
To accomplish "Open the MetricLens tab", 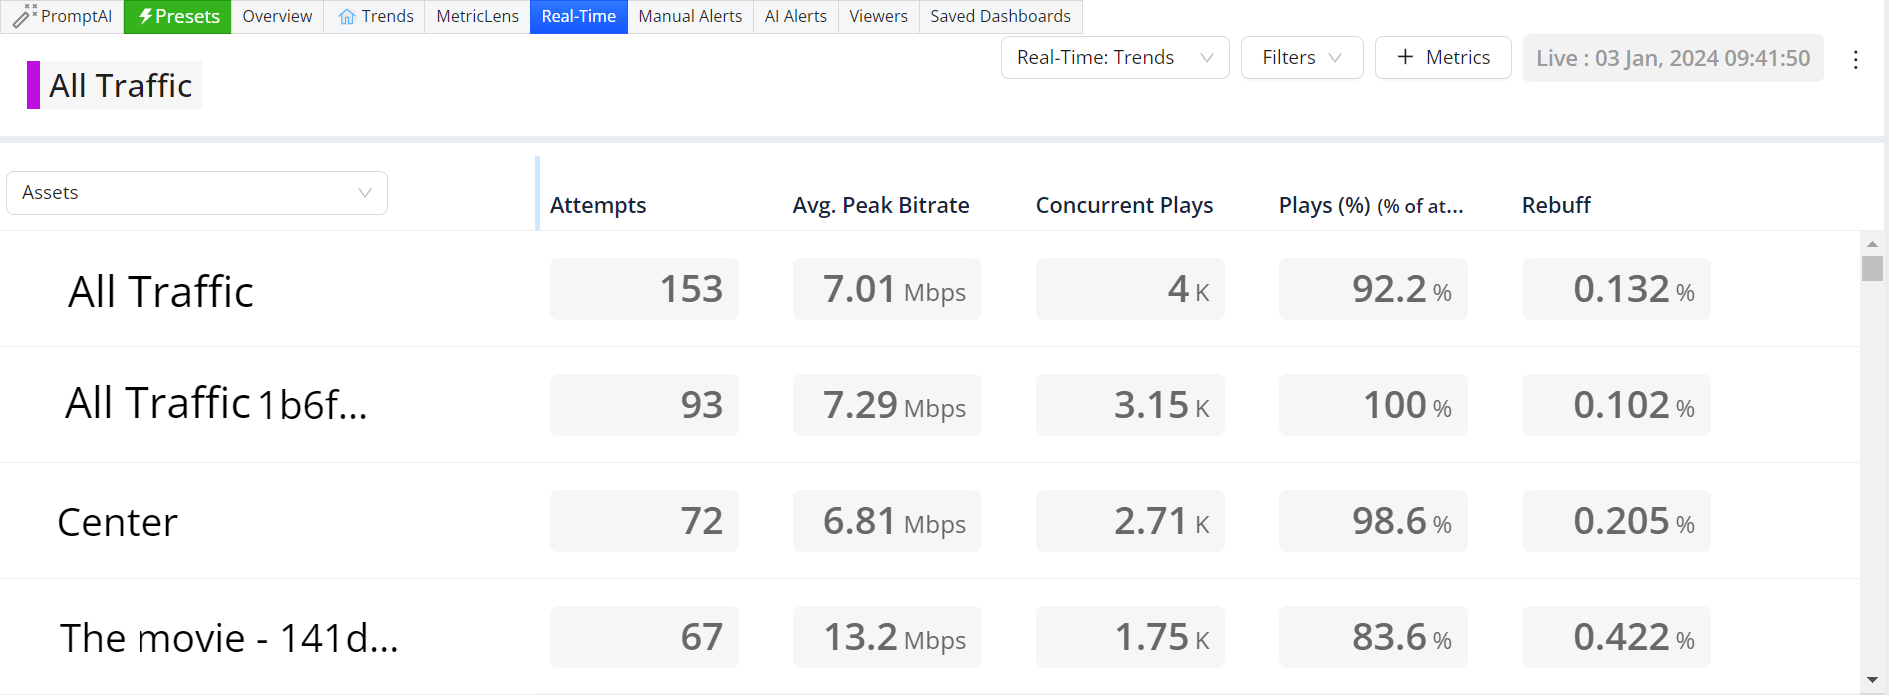I will tap(477, 17).
